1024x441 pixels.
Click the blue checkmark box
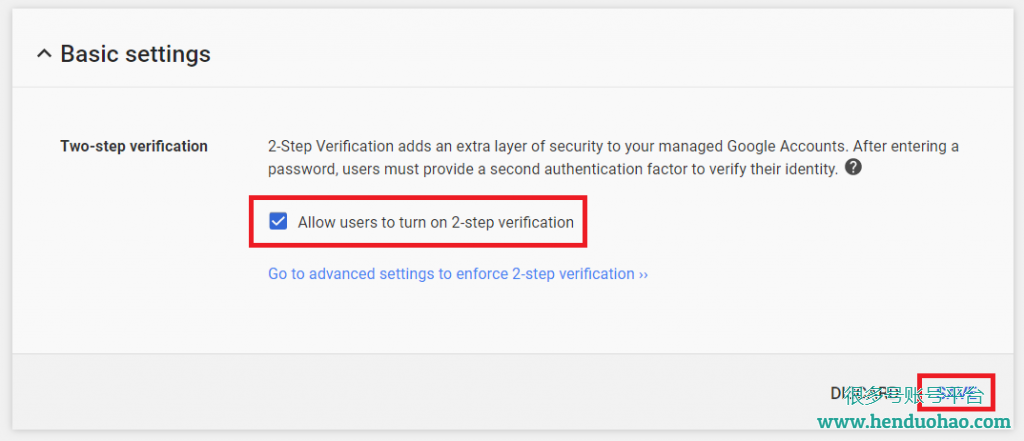(x=278, y=222)
